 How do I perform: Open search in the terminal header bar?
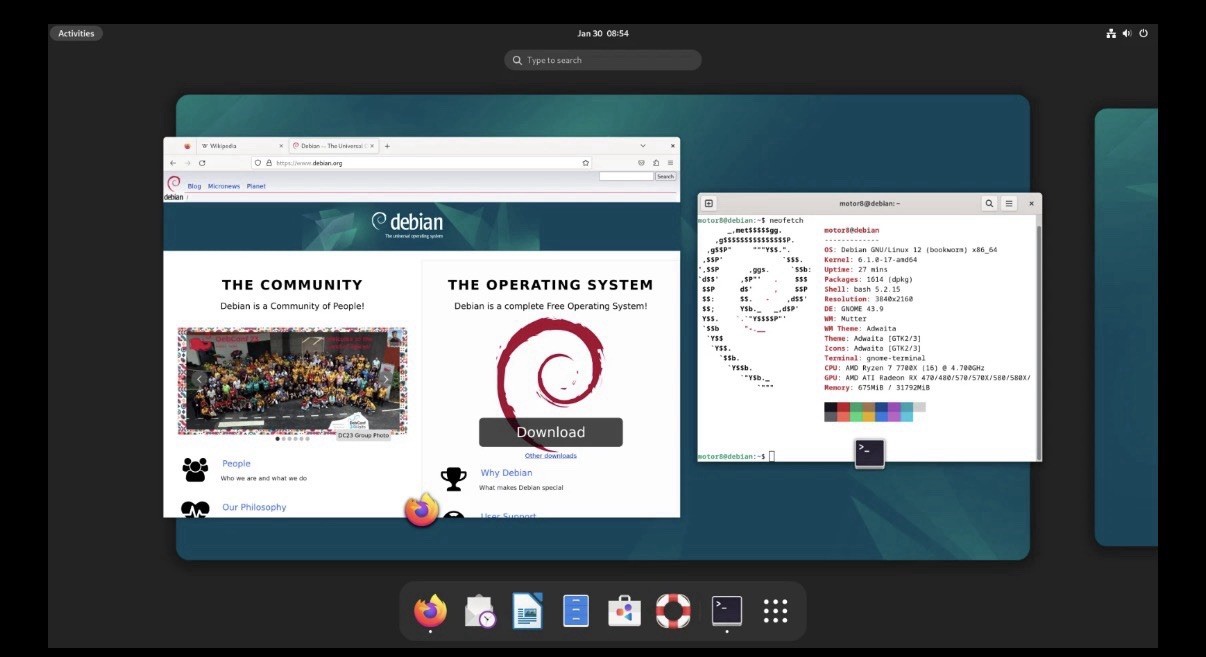pos(989,203)
